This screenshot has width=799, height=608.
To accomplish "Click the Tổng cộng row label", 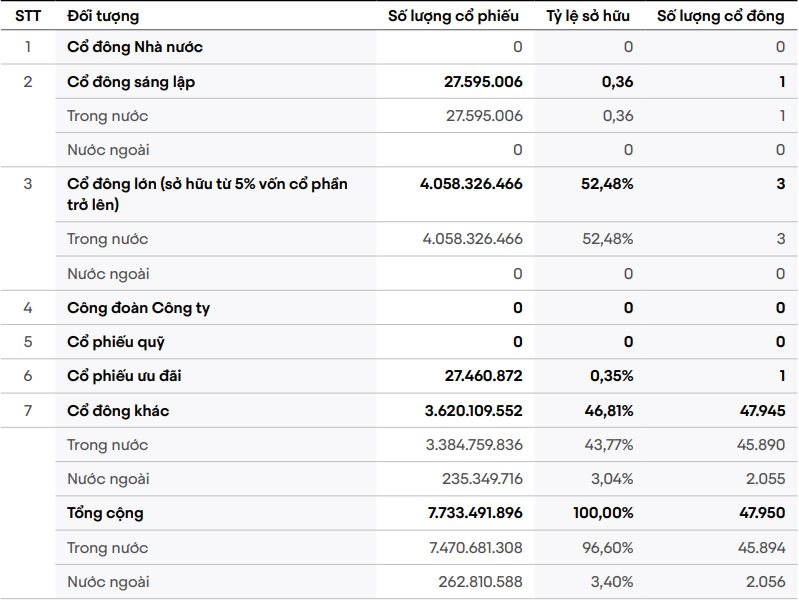I will [105, 513].
